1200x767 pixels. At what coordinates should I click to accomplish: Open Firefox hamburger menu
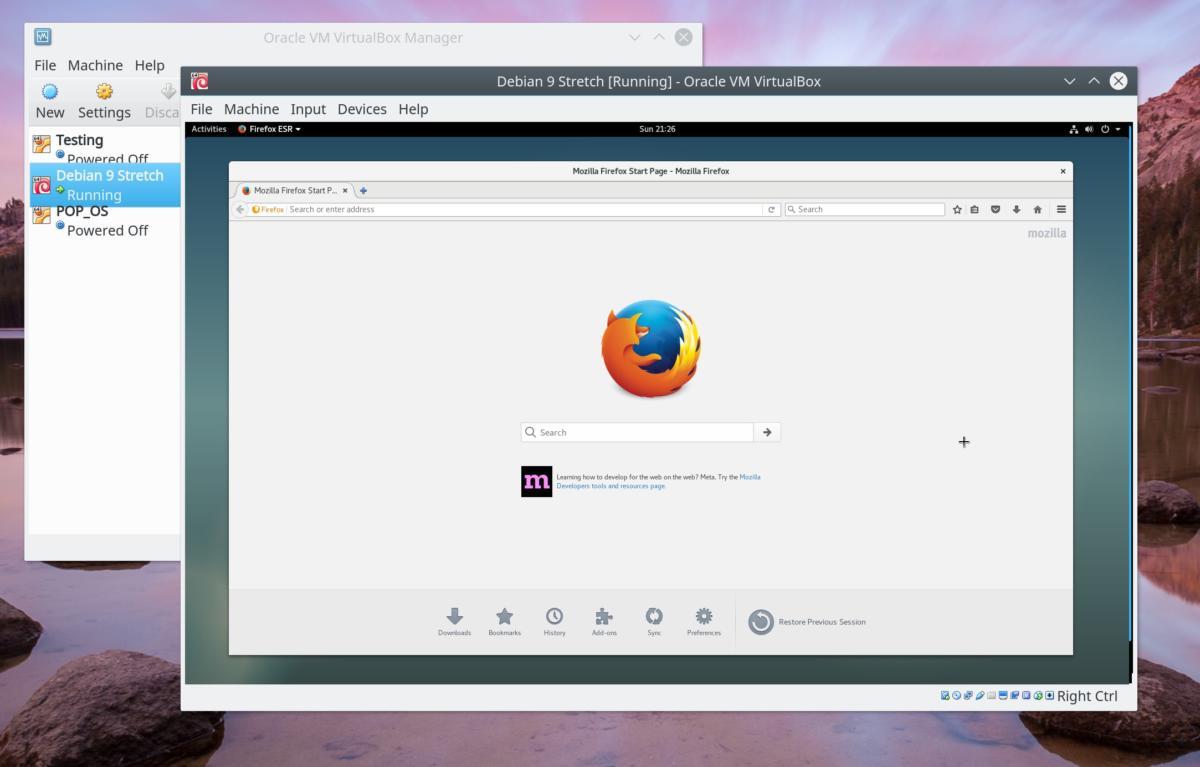coord(1061,209)
